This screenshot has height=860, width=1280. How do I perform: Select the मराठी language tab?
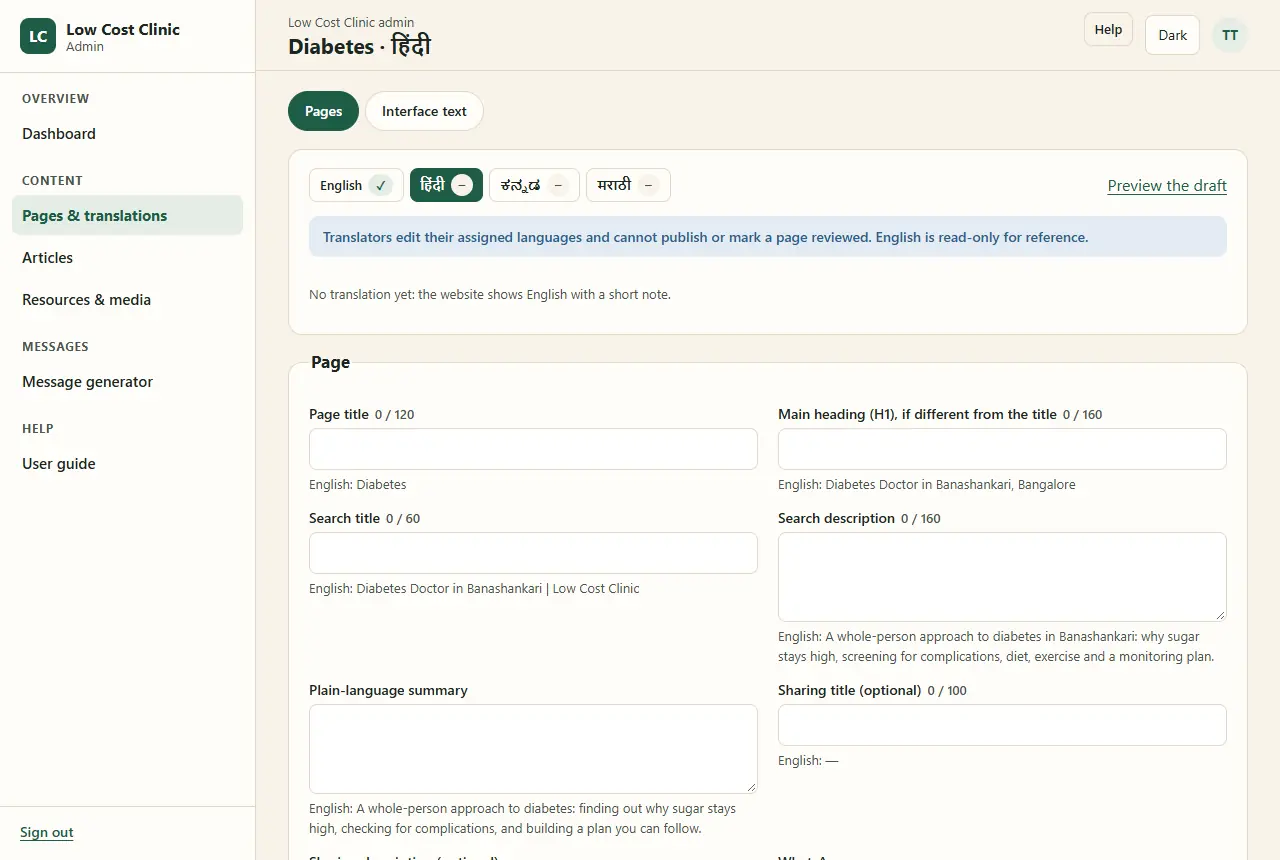[628, 185]
